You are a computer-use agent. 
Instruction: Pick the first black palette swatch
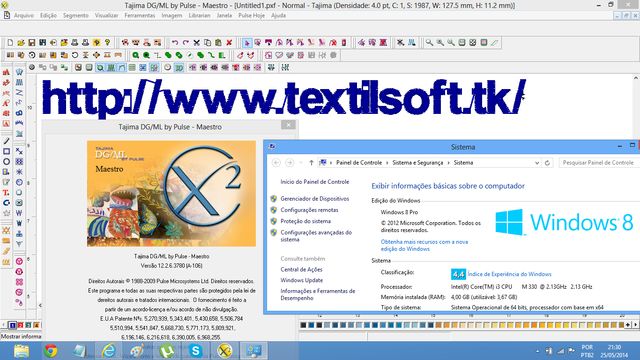click(303, 325)
